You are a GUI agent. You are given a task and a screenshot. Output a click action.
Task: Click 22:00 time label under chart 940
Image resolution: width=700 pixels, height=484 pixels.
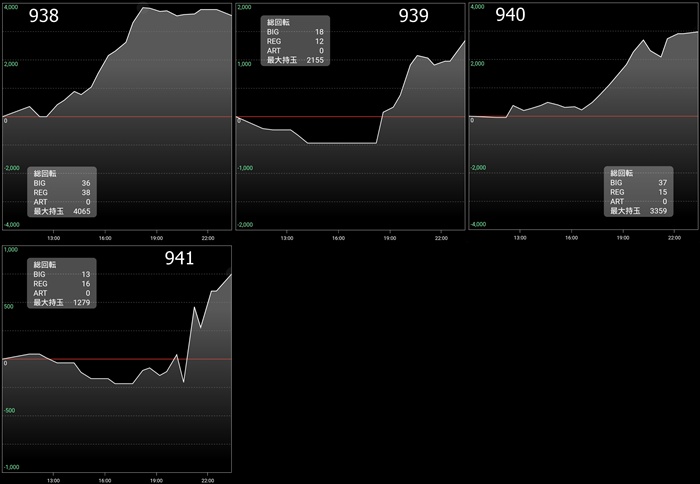674,238
